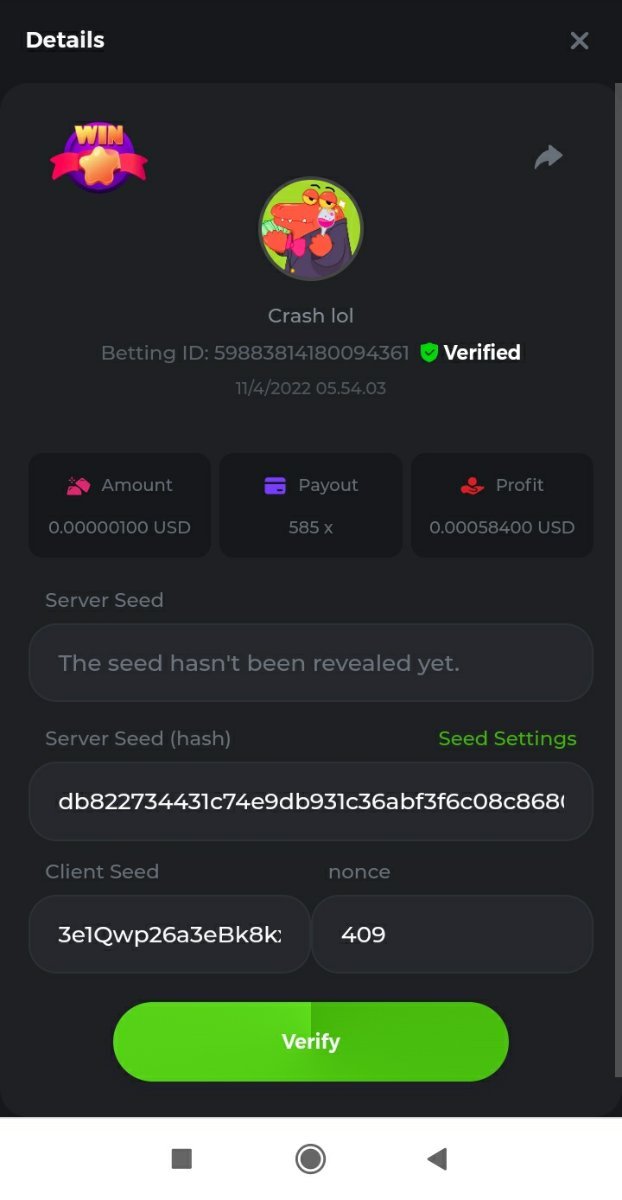Tap the Profit amount card
This screenshot has height=1200, width=622.
pyautogui.click(x=502, y=506)
